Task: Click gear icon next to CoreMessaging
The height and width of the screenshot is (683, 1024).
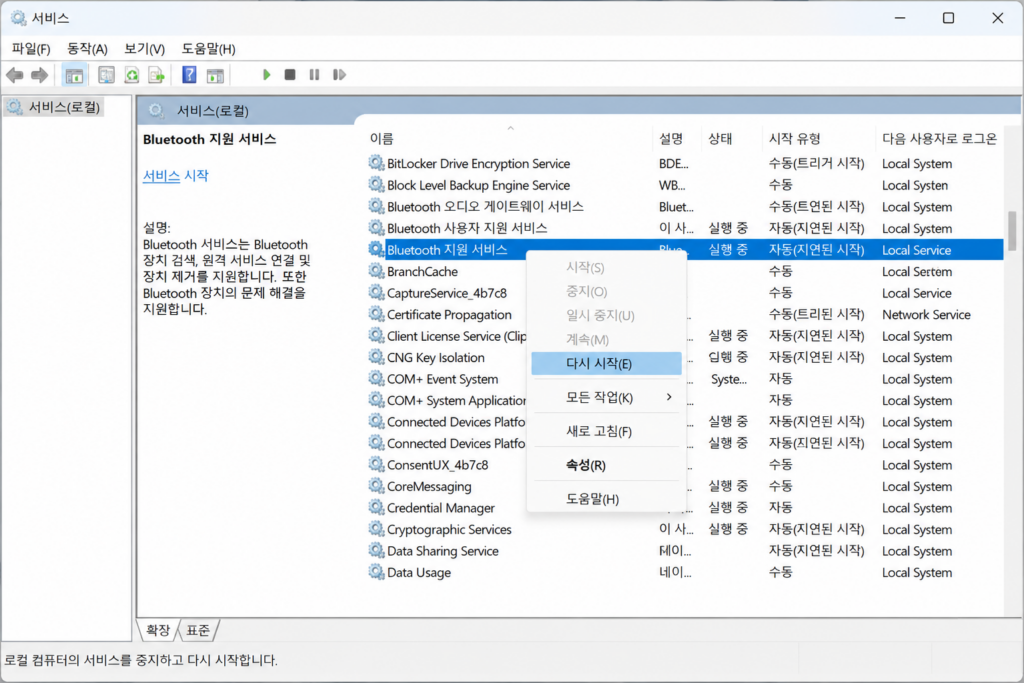Action: click(x=376, y=486)
